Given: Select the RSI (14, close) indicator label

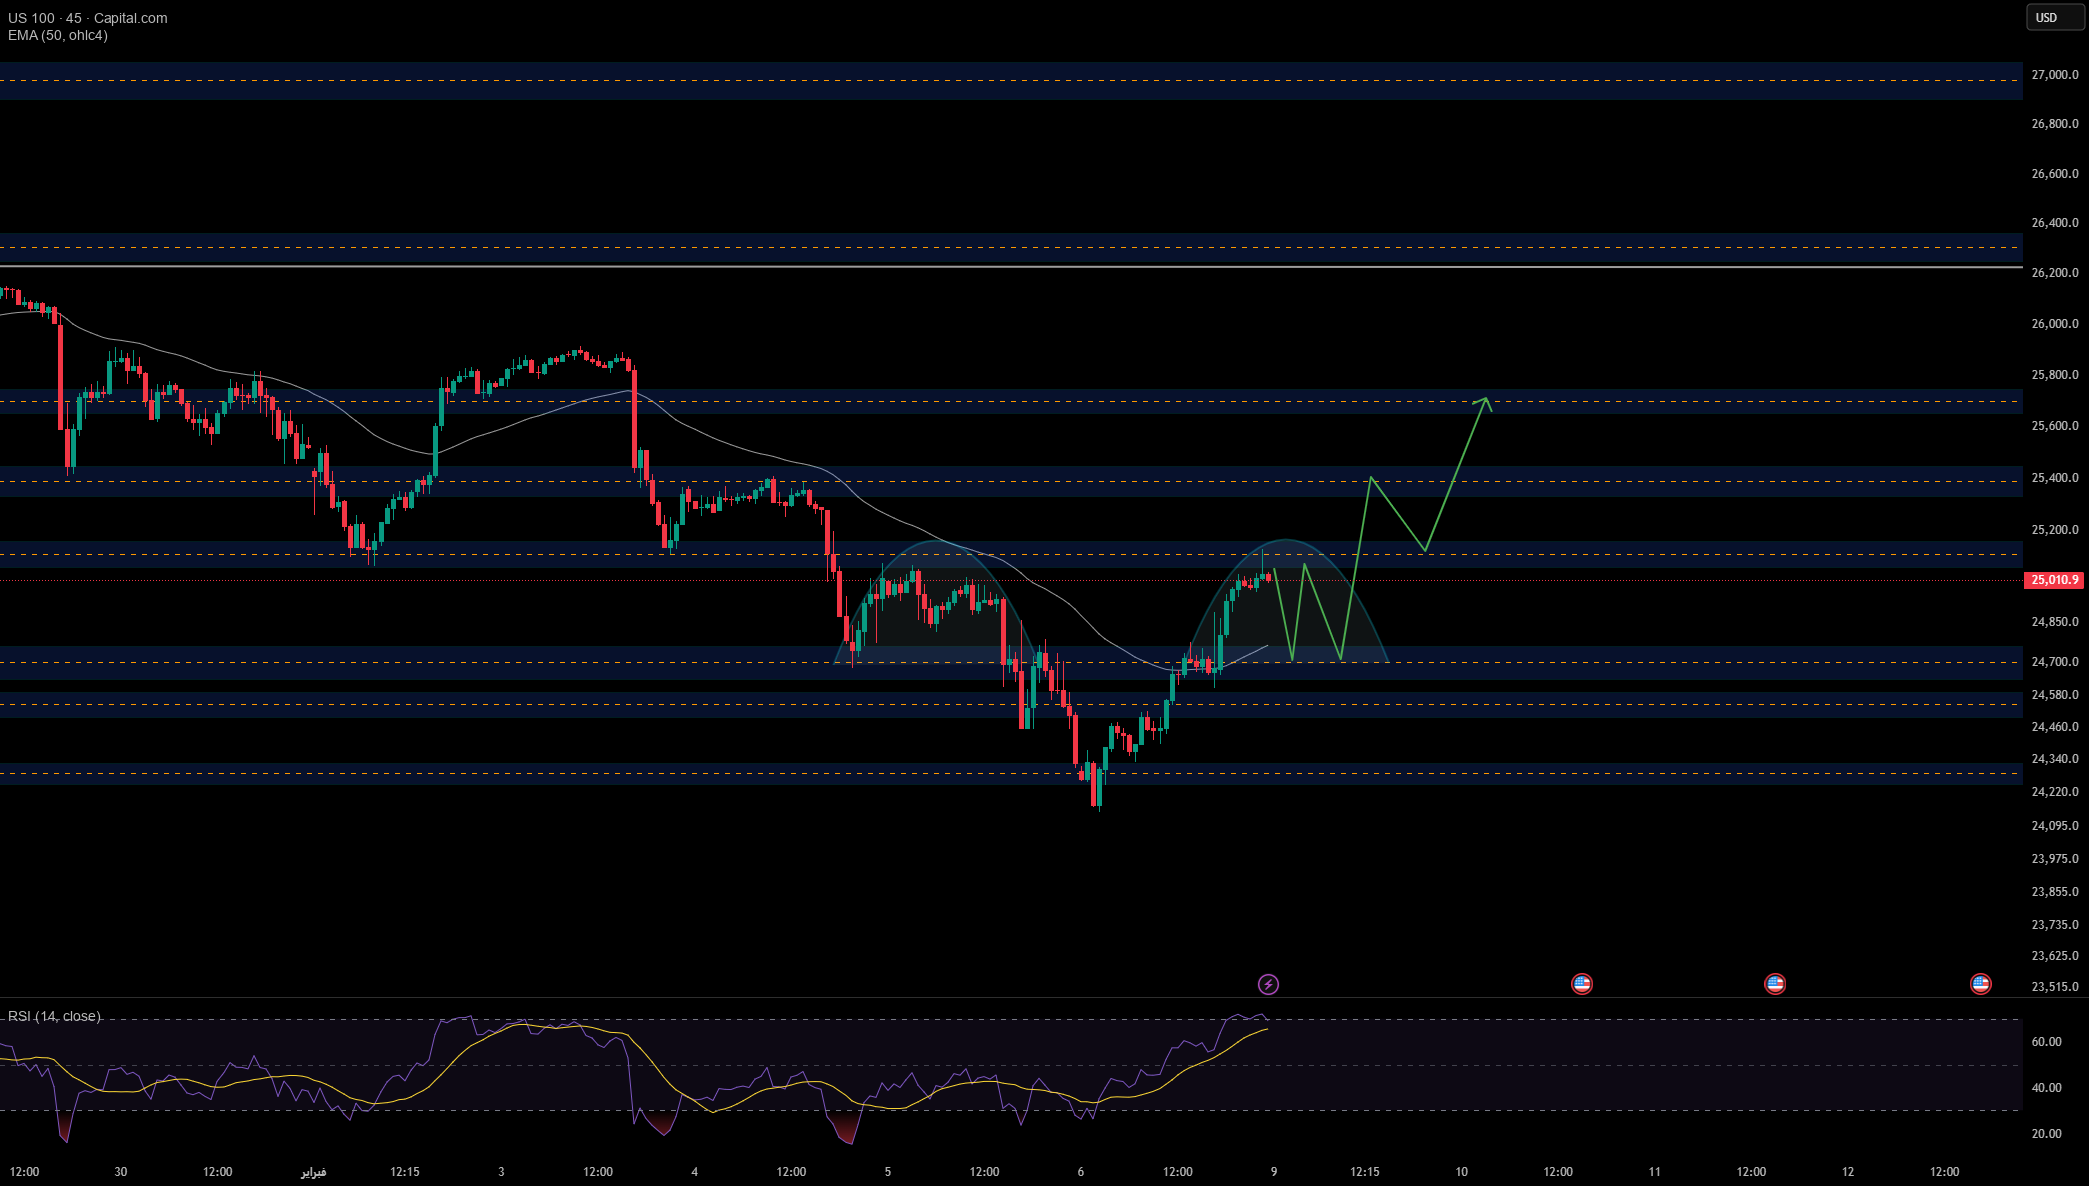Looking at the screenshot, I should tap(54, 1016).
